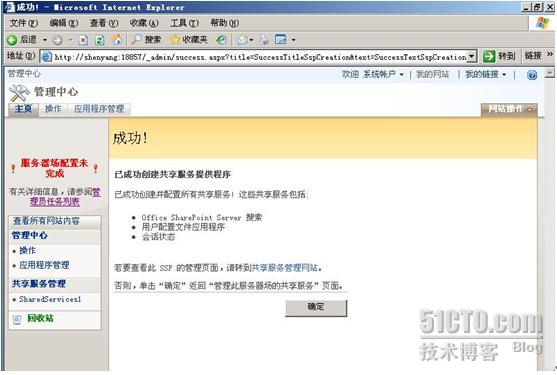Open the 工具(T) menu
Screen dimensions: 557x375
(x=184, y=23)
